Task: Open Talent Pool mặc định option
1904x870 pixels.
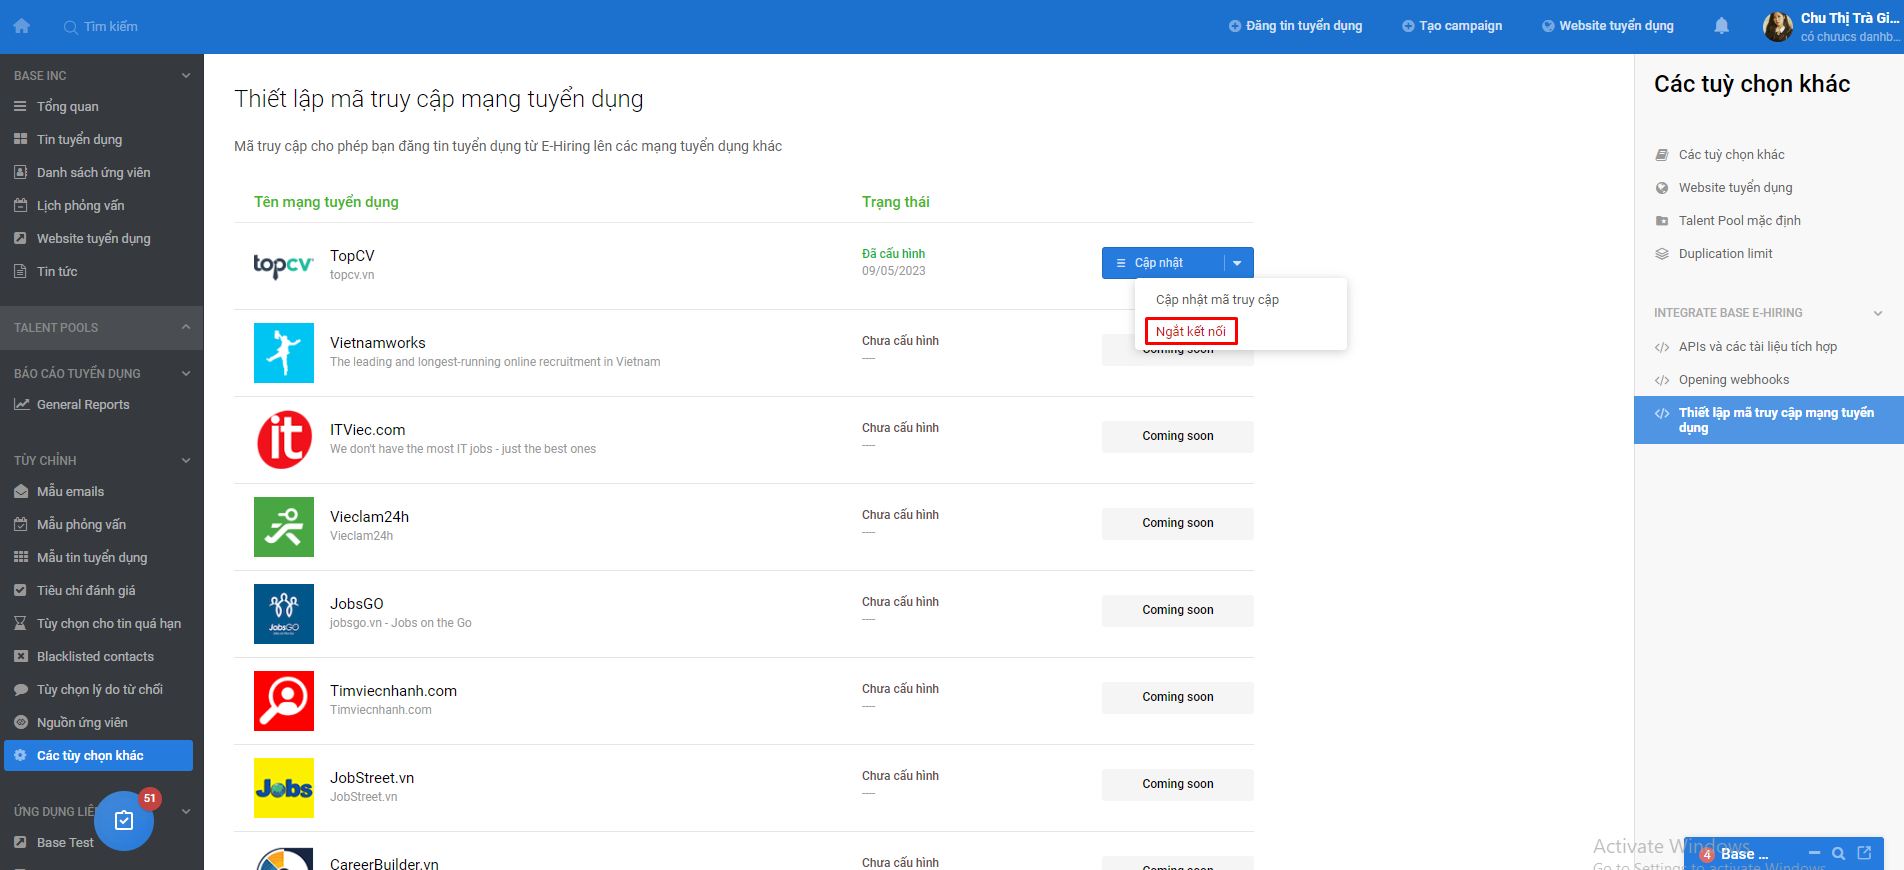Action: pyautogui.click(x=1739, y=221)
